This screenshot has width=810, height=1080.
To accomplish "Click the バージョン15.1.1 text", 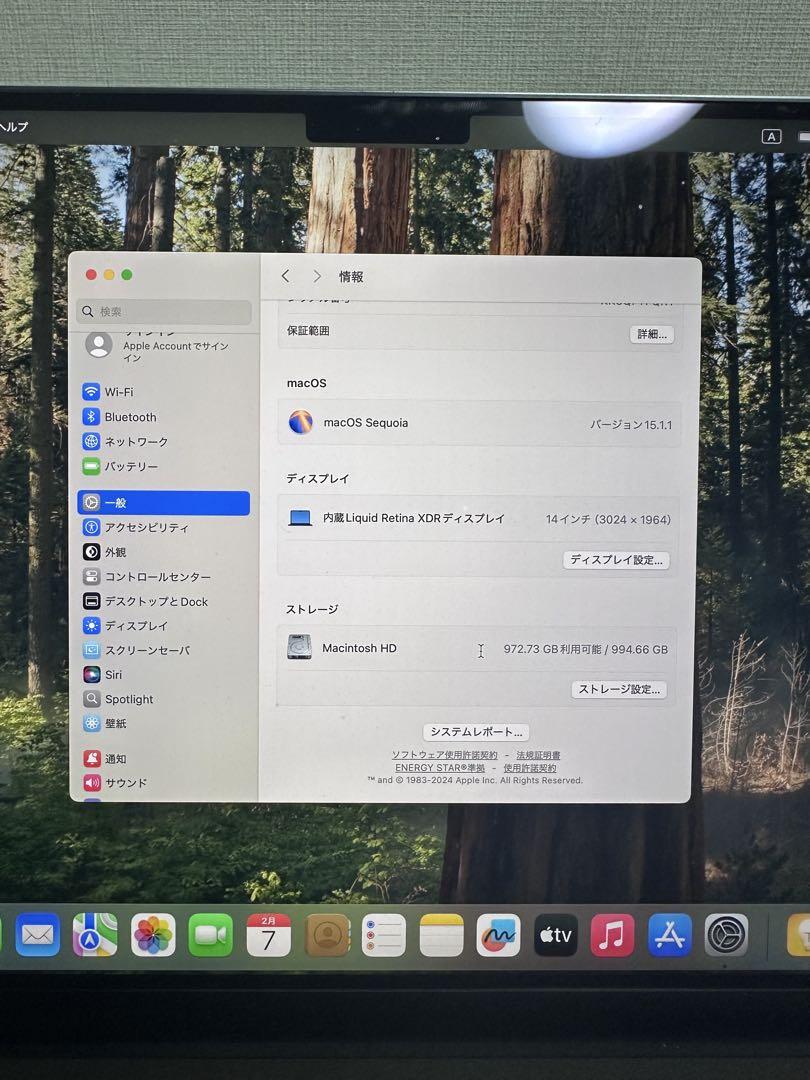I will pyautogui.click(x=631, y=425).
